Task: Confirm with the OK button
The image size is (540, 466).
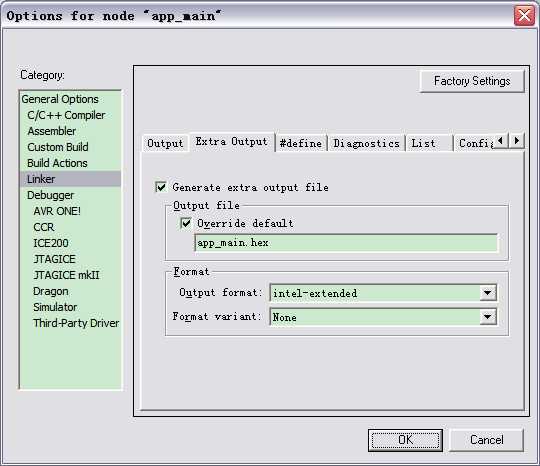Action: [405, 440]
